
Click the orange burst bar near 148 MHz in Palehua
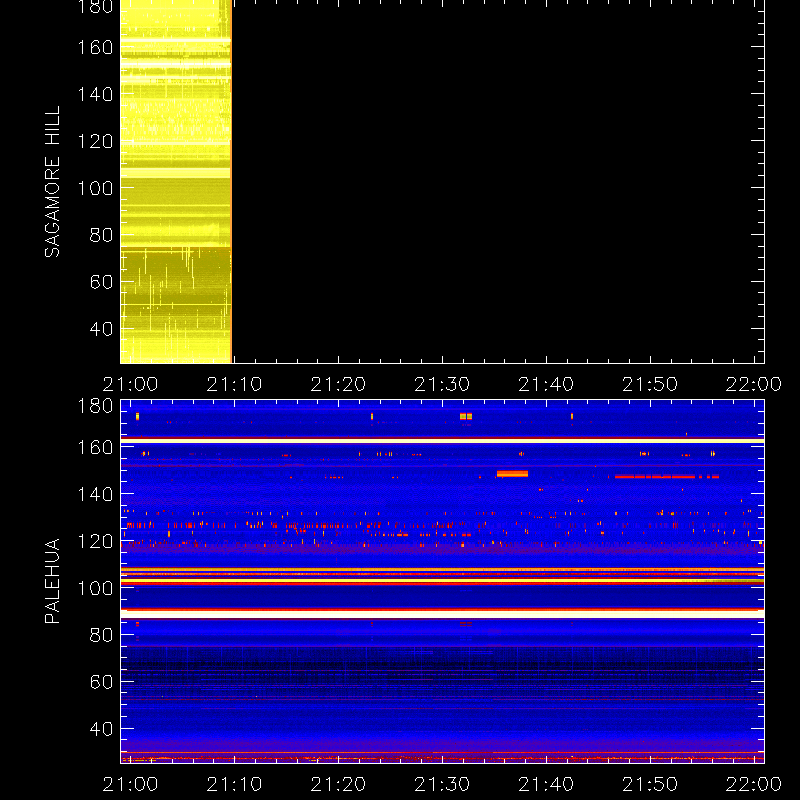512,474
